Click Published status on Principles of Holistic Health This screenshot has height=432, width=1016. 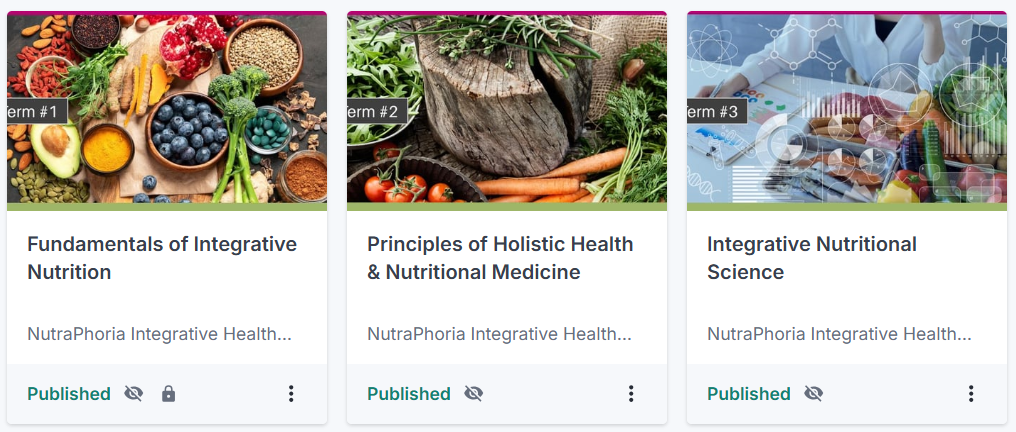tap(409, 394)
